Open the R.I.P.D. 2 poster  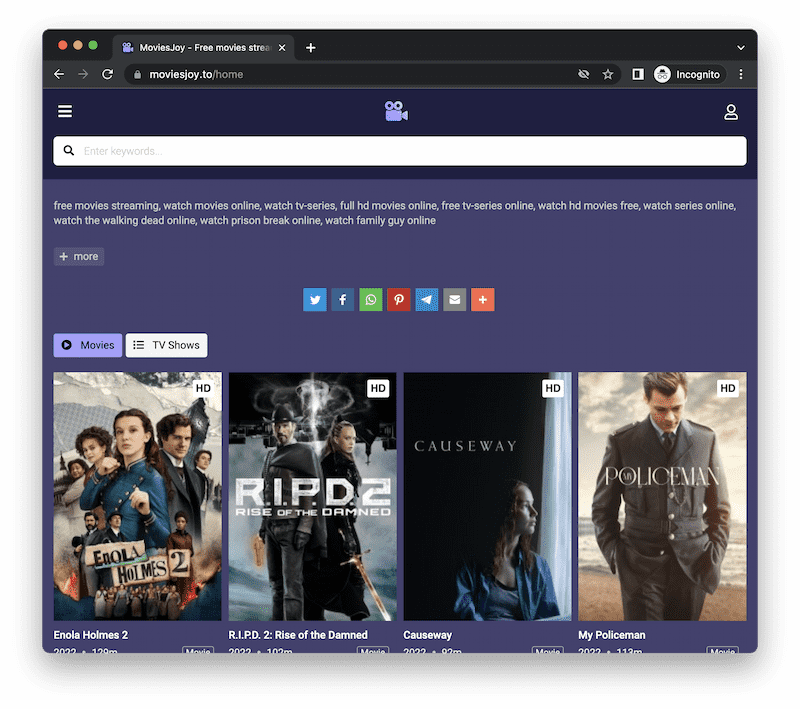312,496
